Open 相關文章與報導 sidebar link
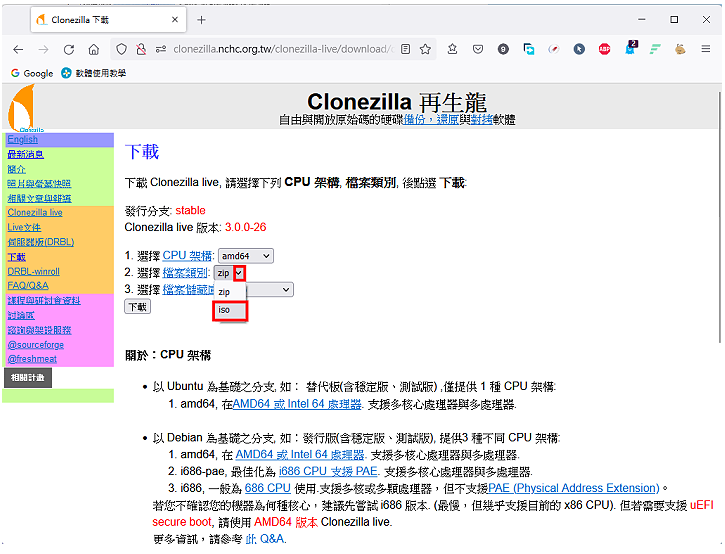 pyautogui.click(x=39, y=198)
